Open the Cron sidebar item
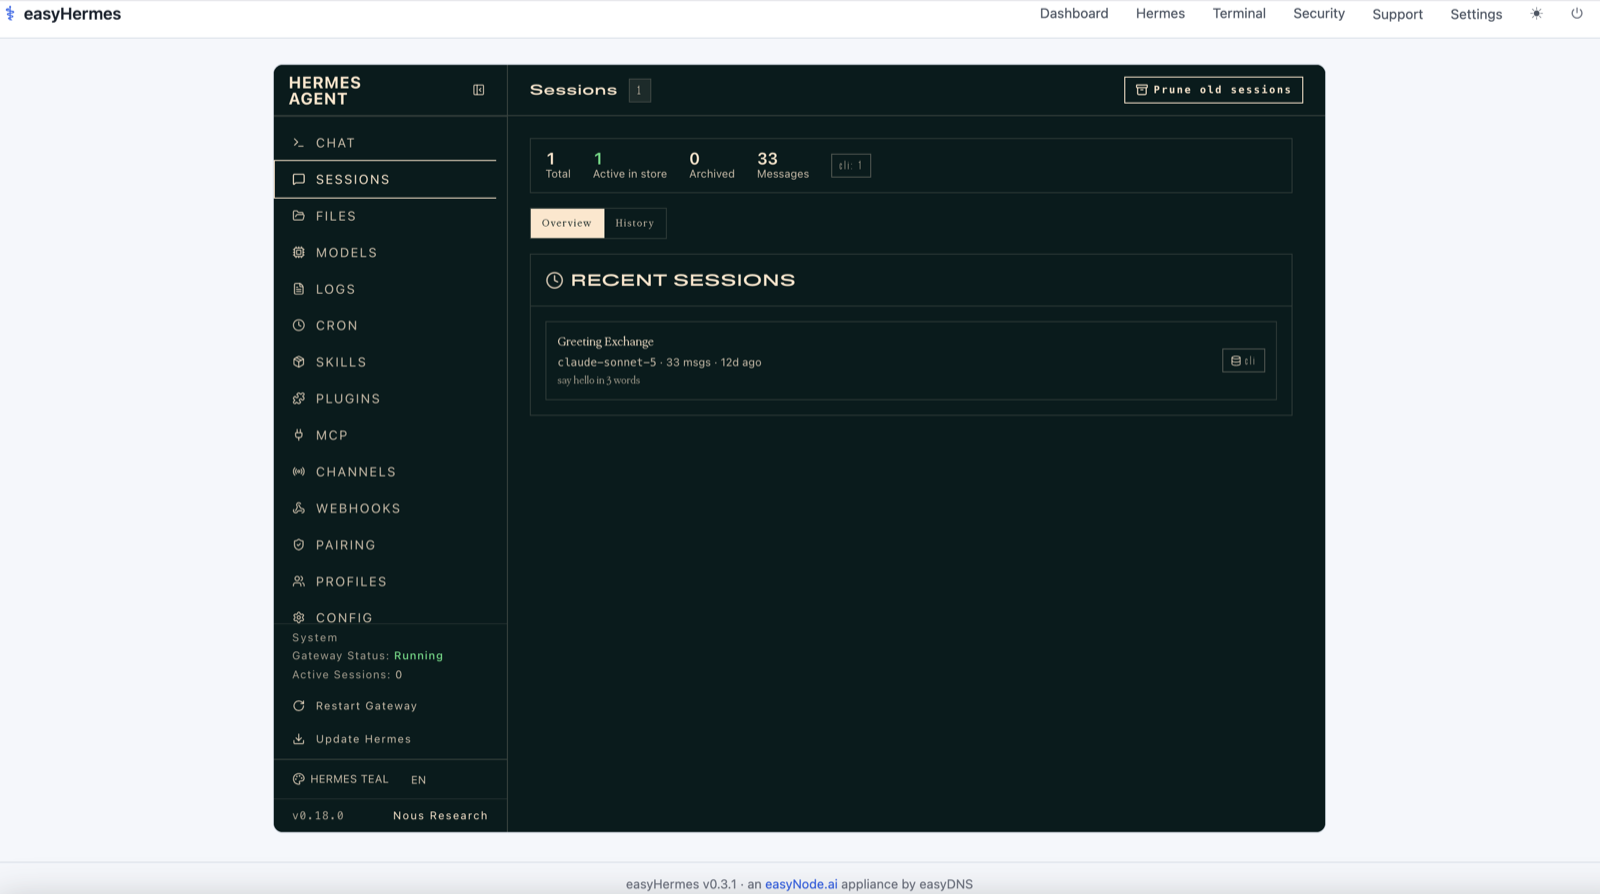The height and width of the screenshot is (894, 1600). pos(385,326)
